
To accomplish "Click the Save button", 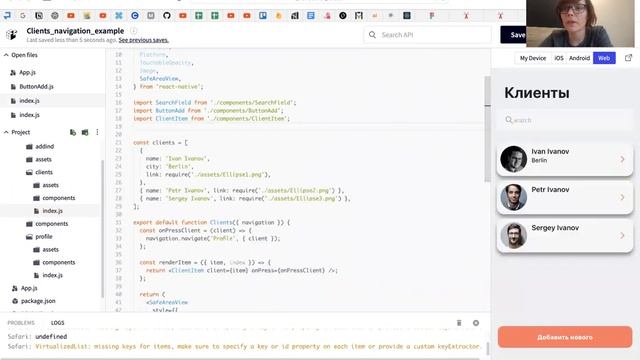I will click(x=513, y=35).
